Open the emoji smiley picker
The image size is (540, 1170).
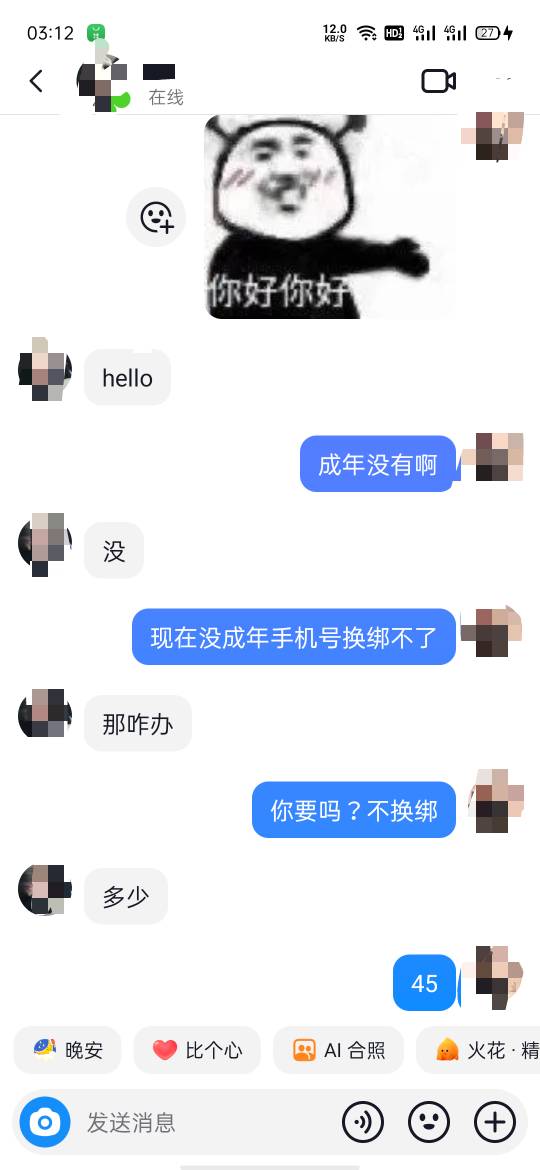(x=429, y=1121)
